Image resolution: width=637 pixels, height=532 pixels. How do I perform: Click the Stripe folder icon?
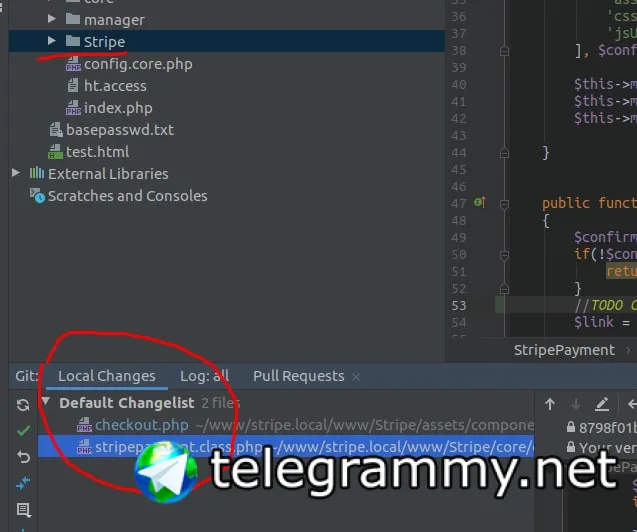73,41
